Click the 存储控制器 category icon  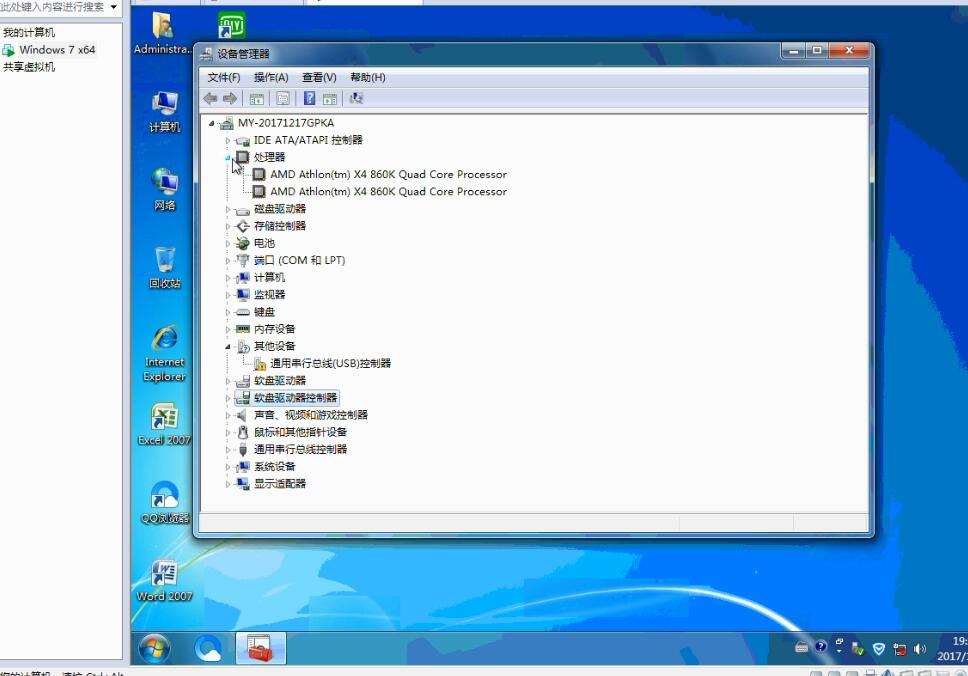(243, 227)
